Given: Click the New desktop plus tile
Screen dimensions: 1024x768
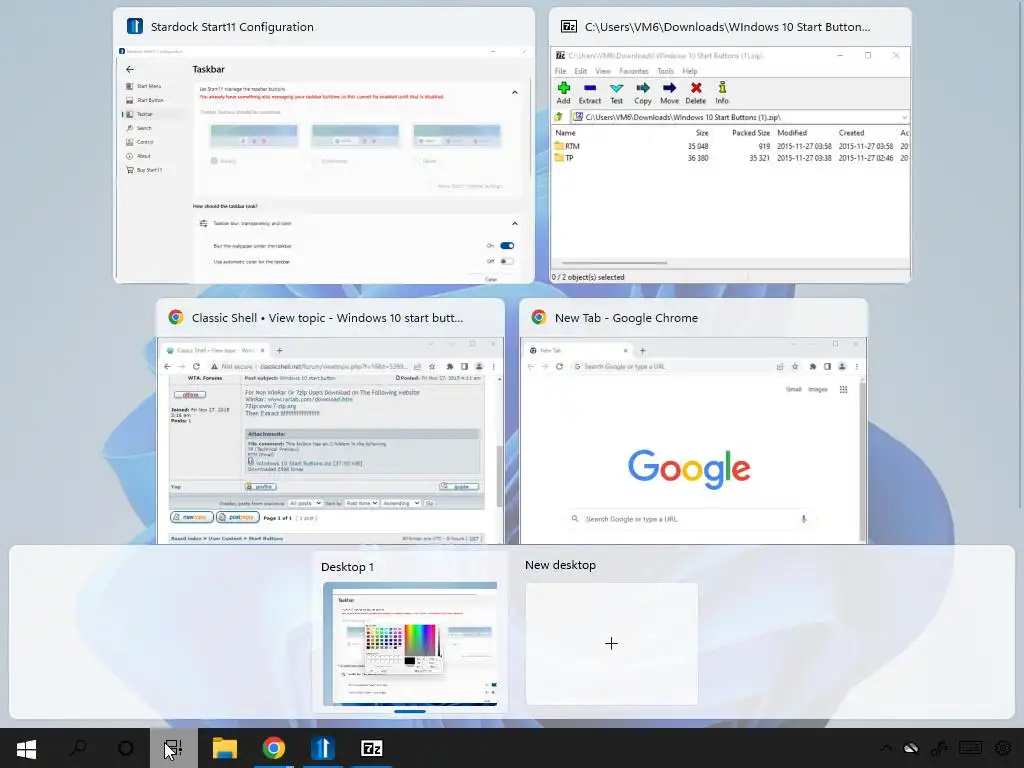Looking at the screenshot, I should (x=611, y=644).
